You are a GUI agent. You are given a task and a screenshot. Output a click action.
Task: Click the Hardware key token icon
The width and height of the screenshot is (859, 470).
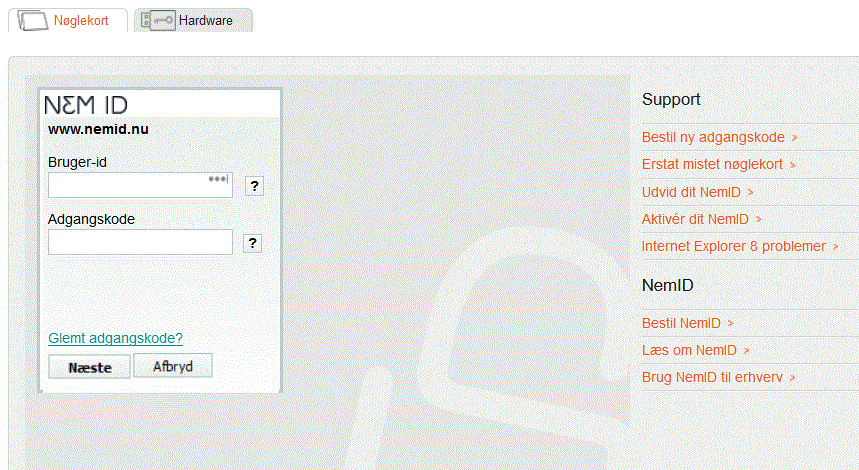(x=159, y=20)
